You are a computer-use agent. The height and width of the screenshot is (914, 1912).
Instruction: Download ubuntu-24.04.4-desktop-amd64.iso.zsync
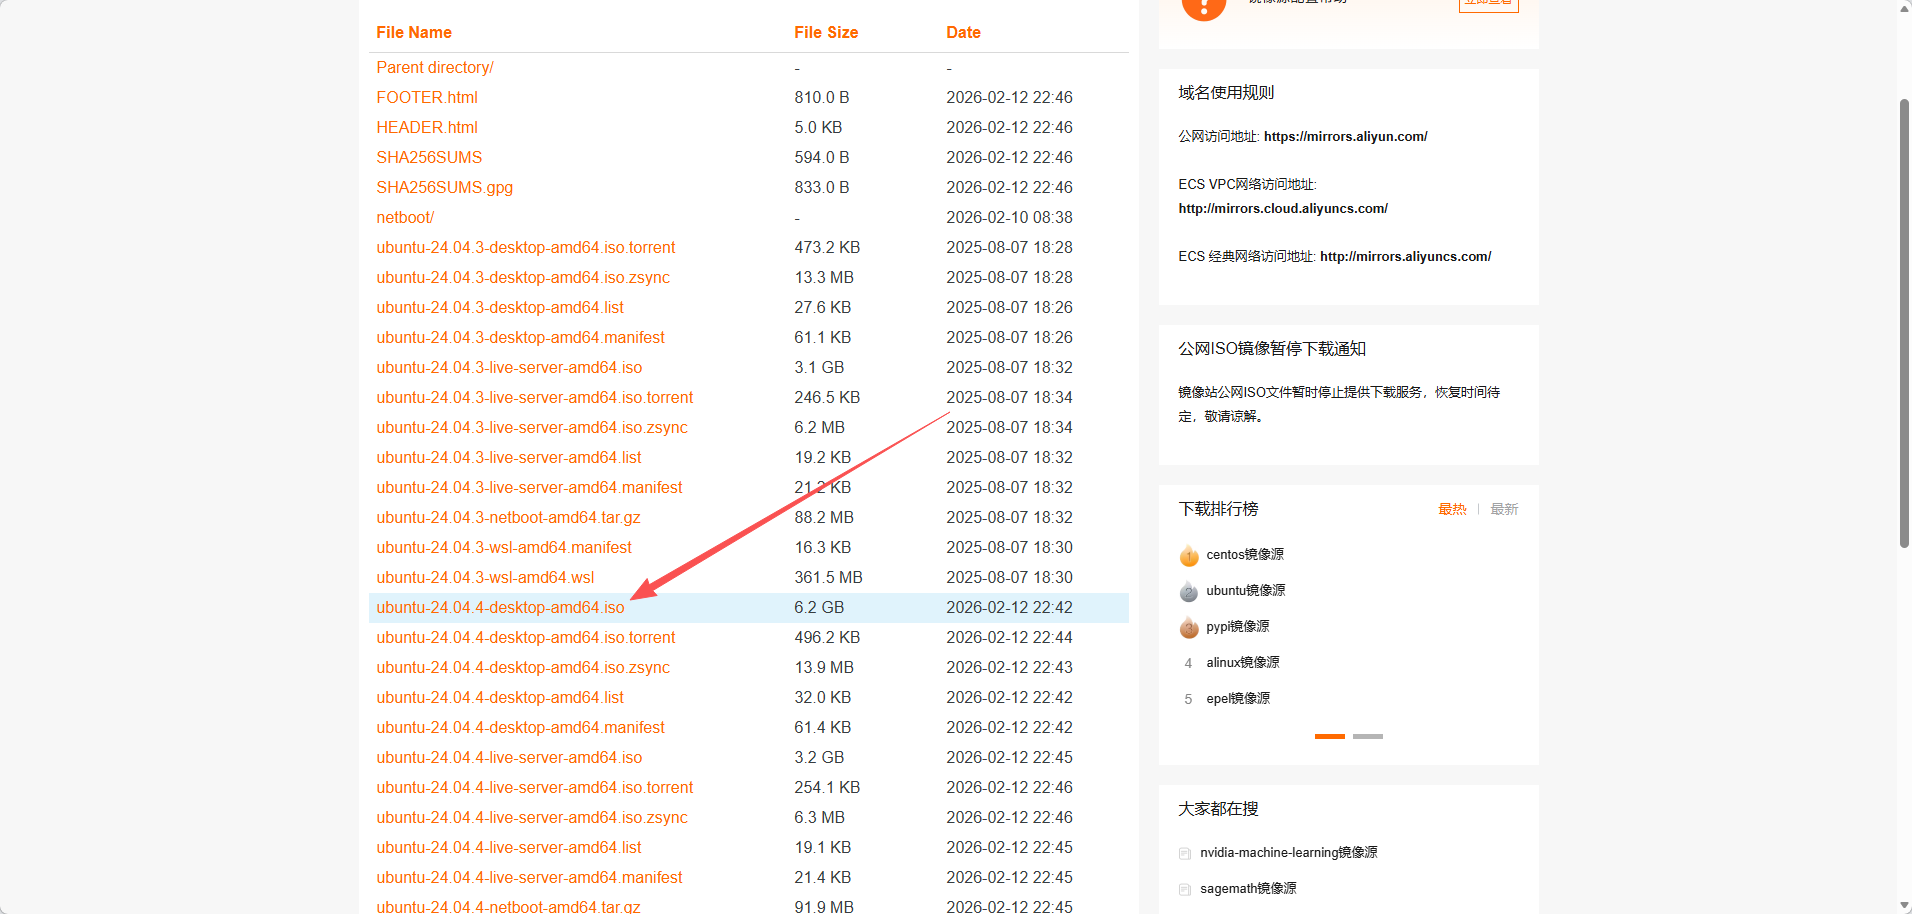point(523,667)
